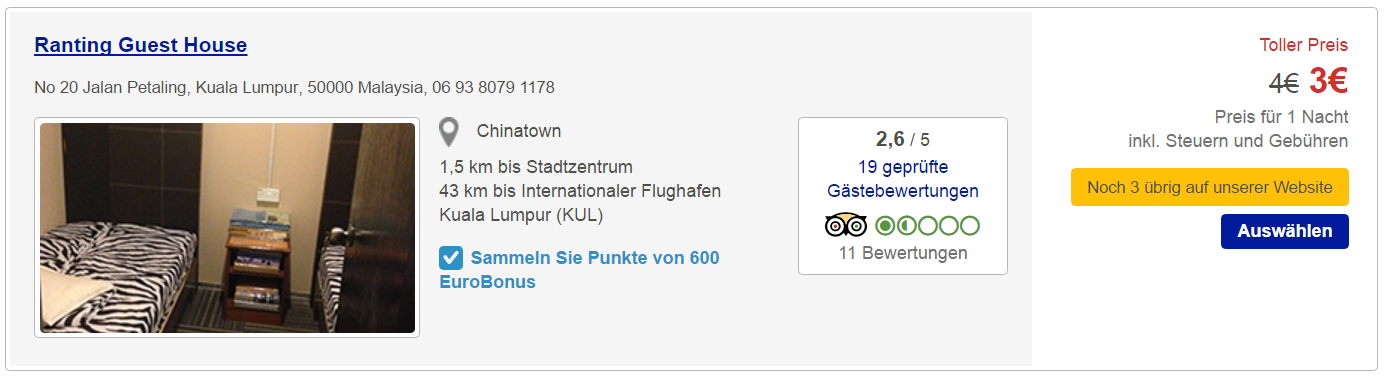Open the Sammeln Sie Punkte EuroBonus link

(579, 270)
